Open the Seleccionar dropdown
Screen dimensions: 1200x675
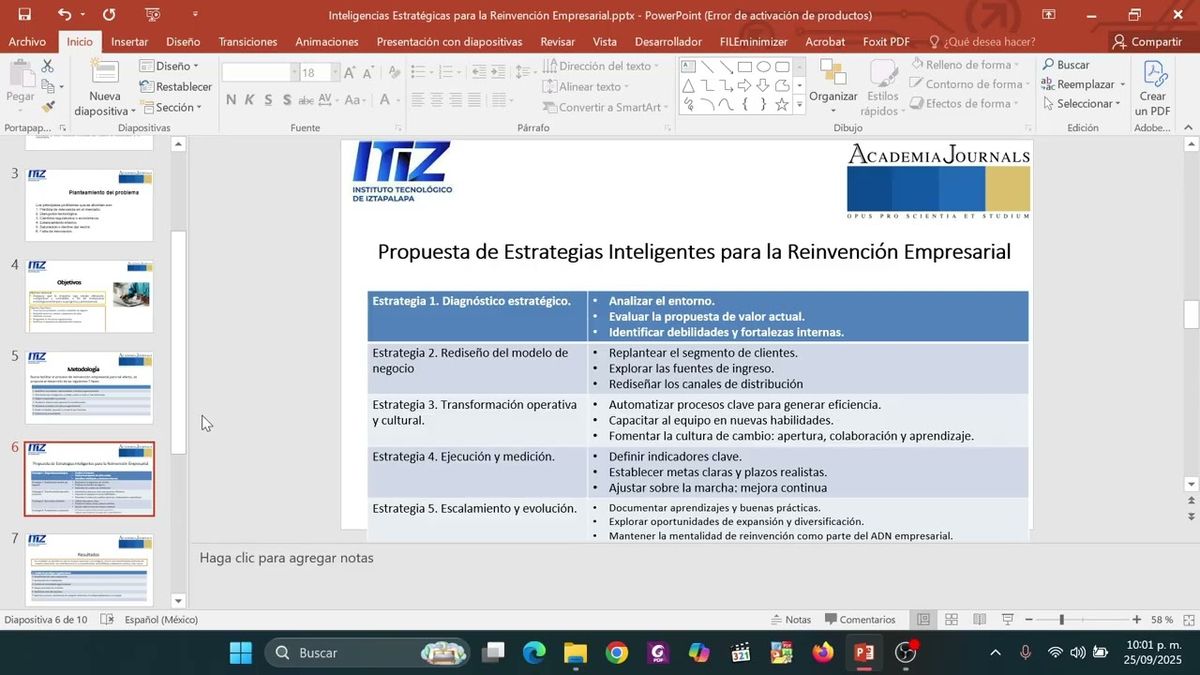1083,104
